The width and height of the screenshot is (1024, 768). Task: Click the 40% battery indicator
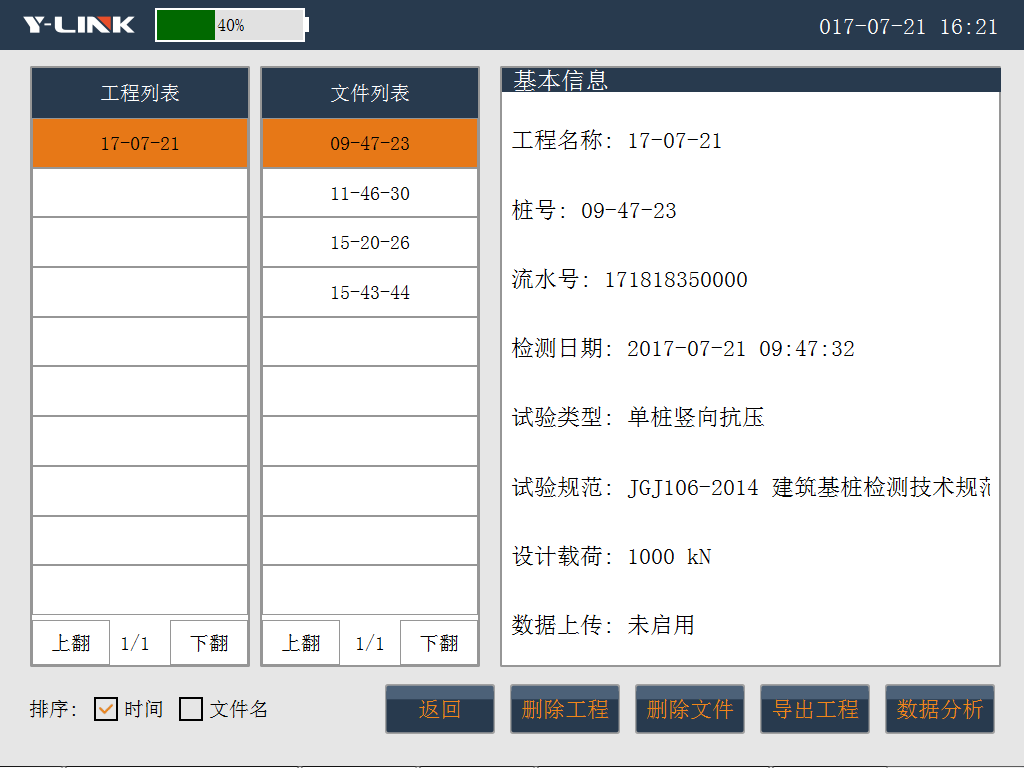tap(232, 25)
